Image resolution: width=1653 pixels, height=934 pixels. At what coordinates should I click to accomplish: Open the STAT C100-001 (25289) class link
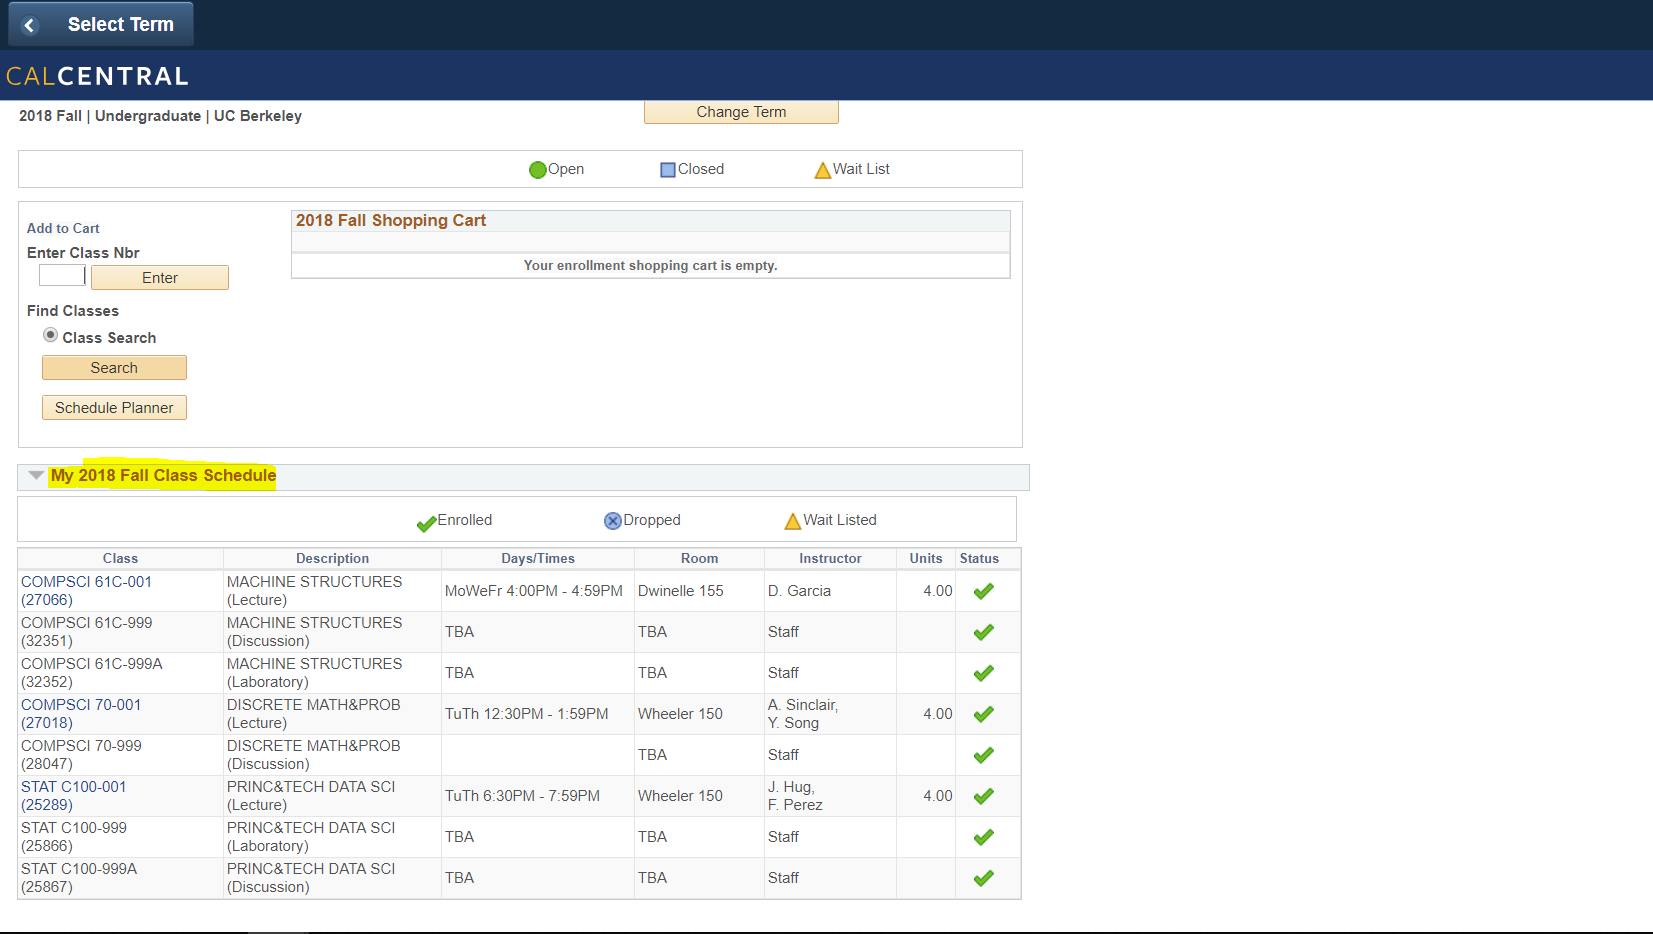(x=74, y=796)
